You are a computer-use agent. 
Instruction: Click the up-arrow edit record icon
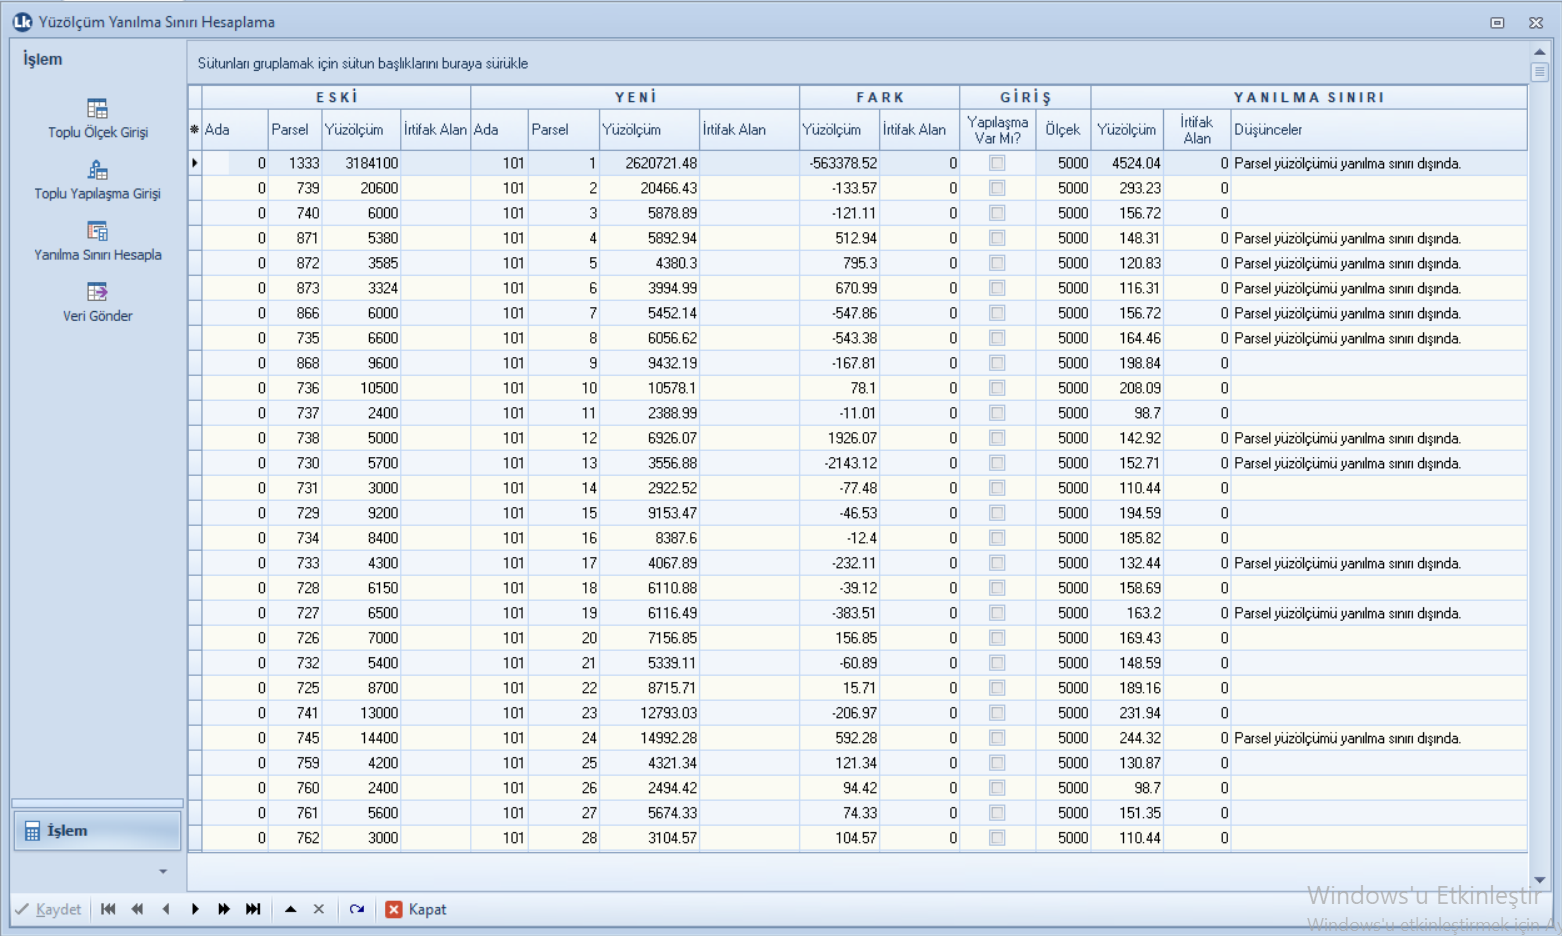tap(290, 909)
